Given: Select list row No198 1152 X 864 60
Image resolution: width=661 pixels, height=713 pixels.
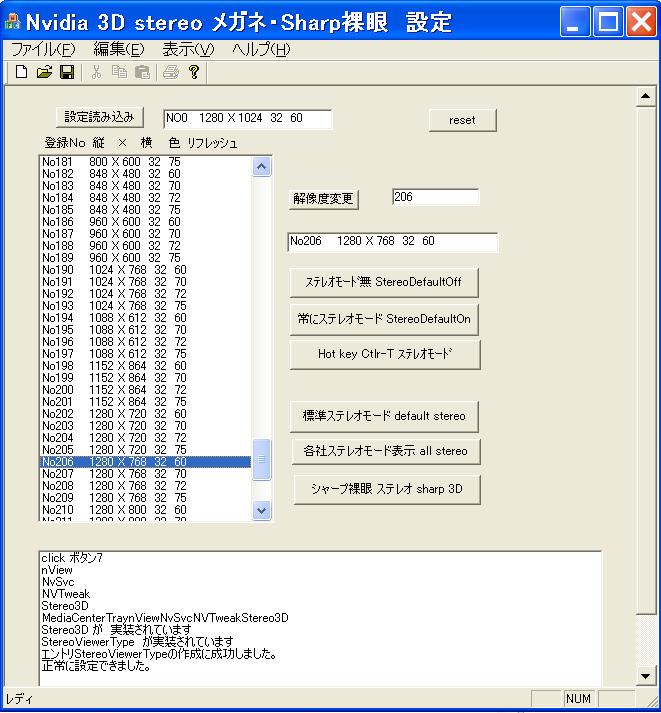Looking at the screenshot, I should click(145, 366).
